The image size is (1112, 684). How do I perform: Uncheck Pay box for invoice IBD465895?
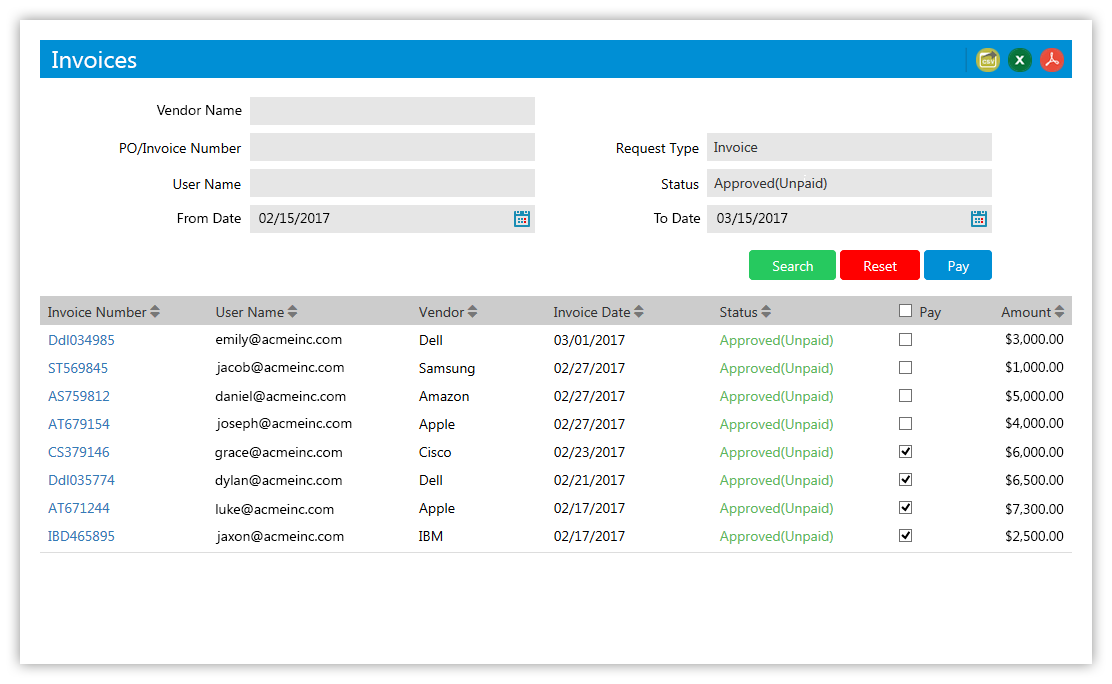[905, 536]
